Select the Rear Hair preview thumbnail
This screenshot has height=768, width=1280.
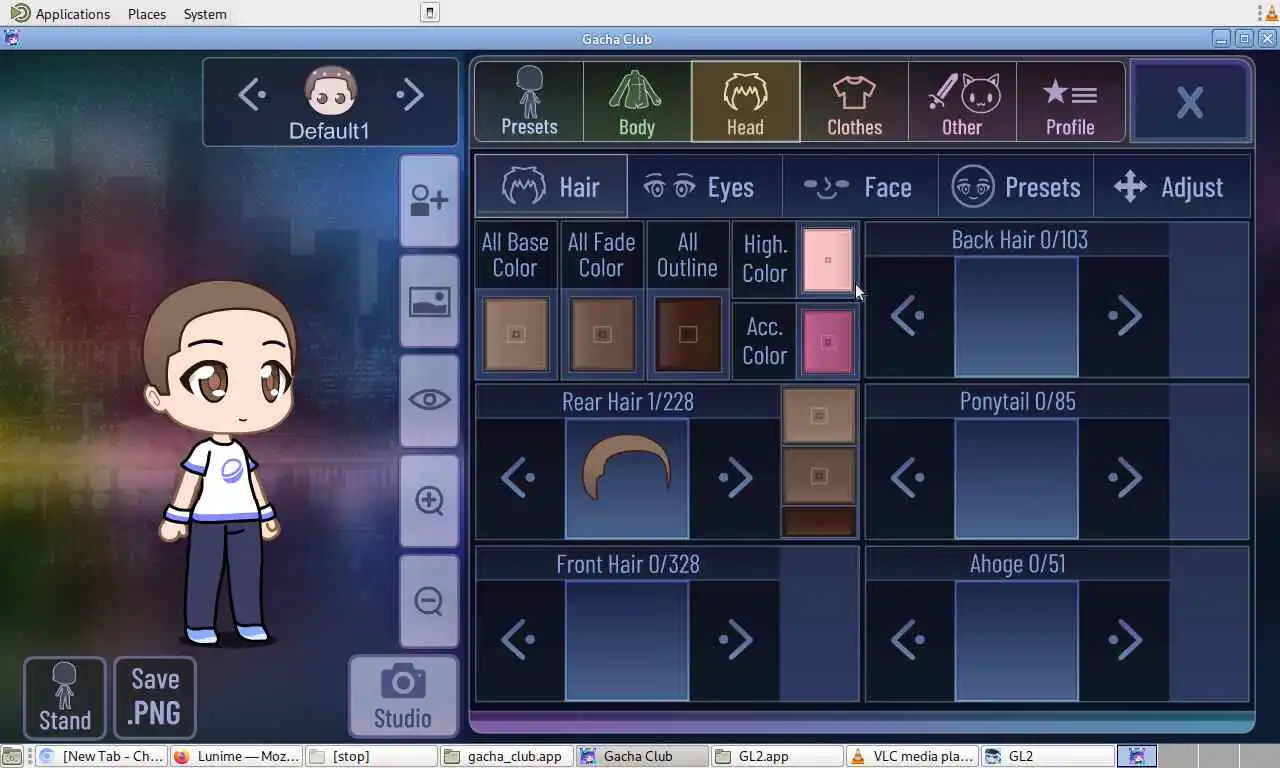627,478
